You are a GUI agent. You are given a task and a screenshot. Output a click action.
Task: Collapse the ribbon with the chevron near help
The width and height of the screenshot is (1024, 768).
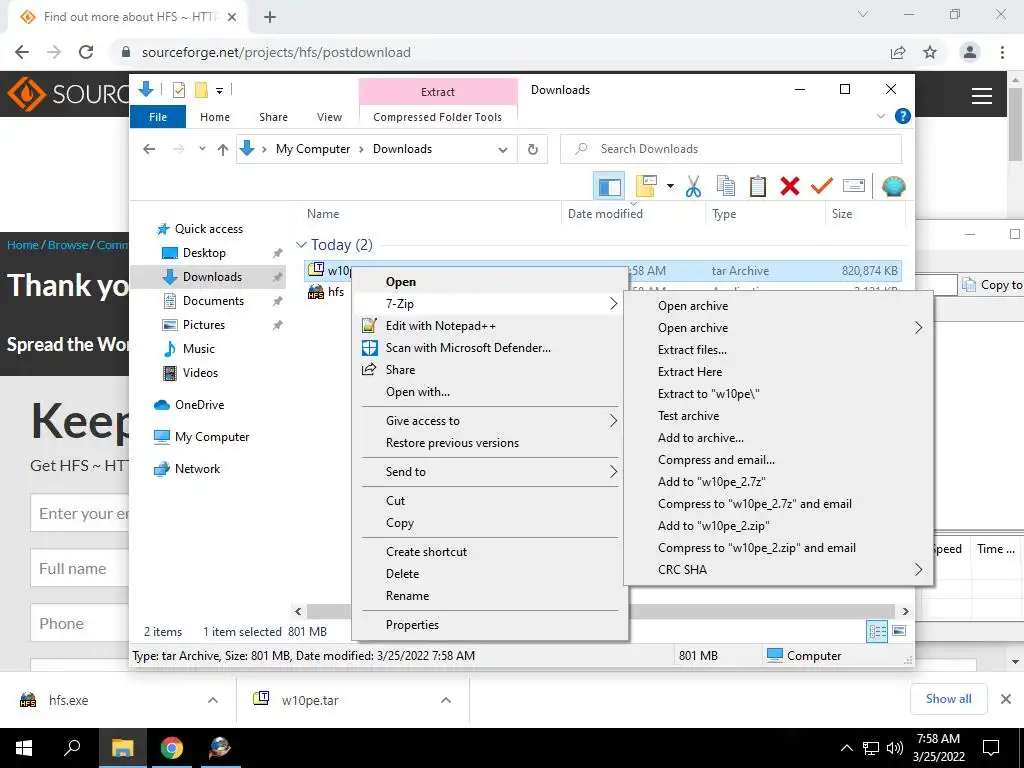(880, 116)
